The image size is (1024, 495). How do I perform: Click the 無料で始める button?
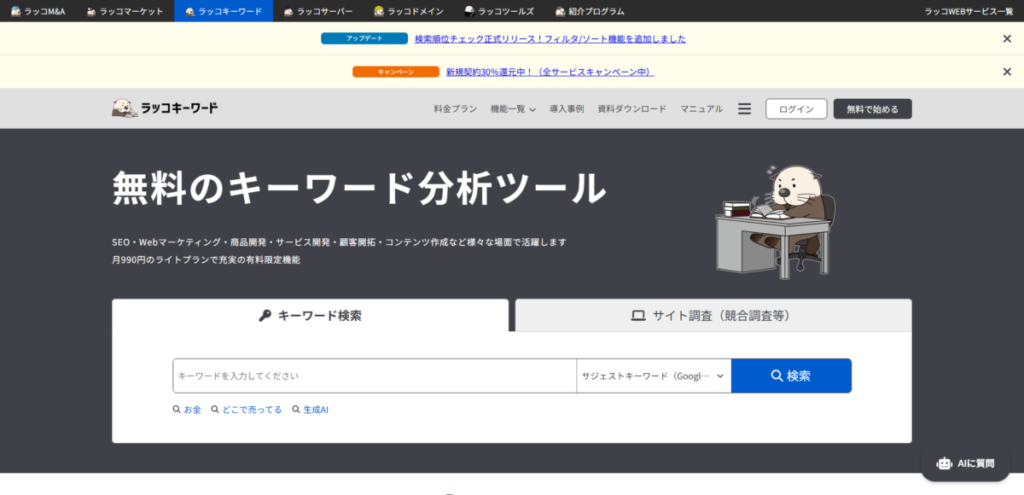[872, 109]
